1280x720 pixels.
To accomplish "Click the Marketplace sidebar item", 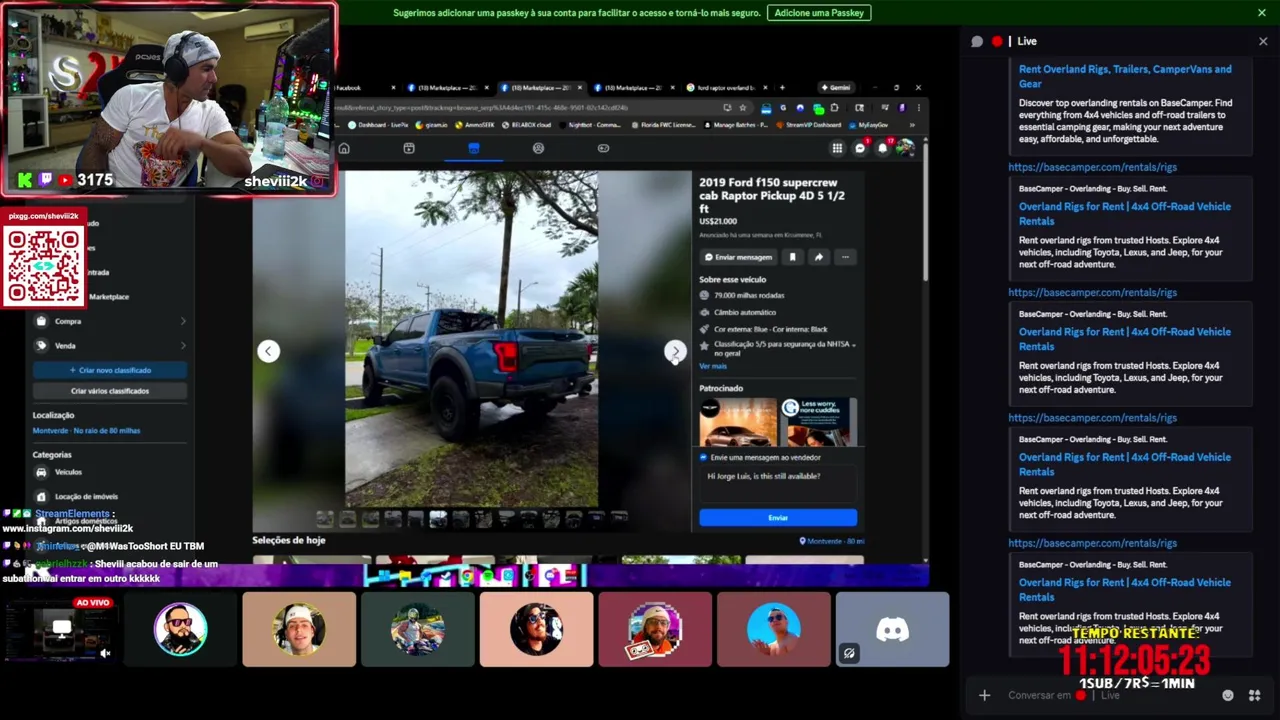I will (108, 297).
